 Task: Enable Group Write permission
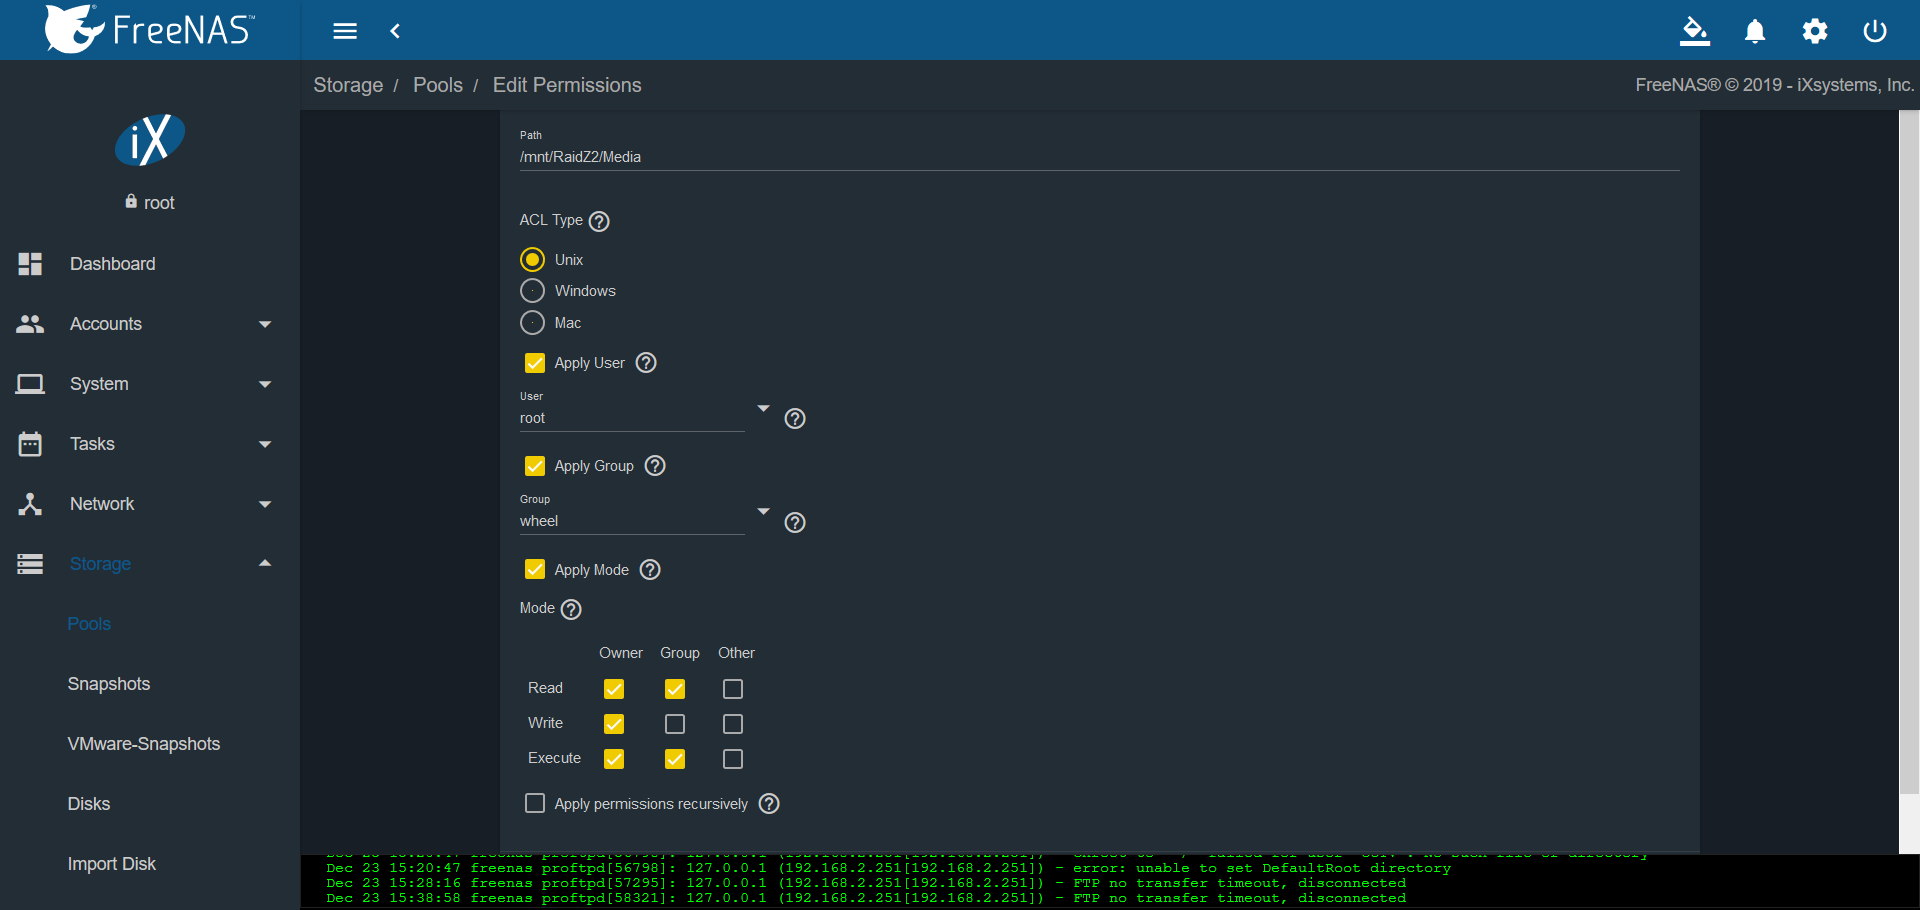pyautogui.click(x=675, y=724)
